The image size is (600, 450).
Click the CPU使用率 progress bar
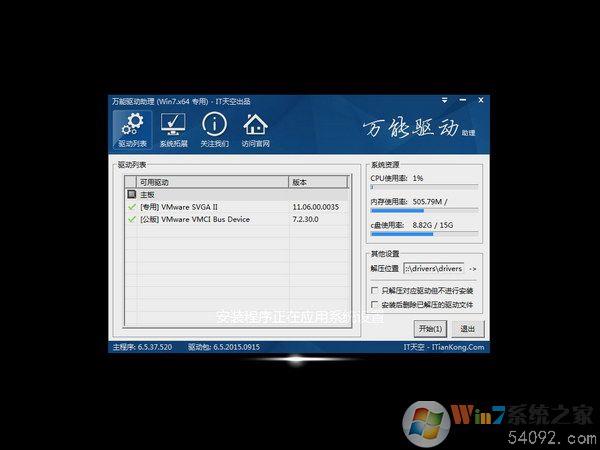[424, 188]
